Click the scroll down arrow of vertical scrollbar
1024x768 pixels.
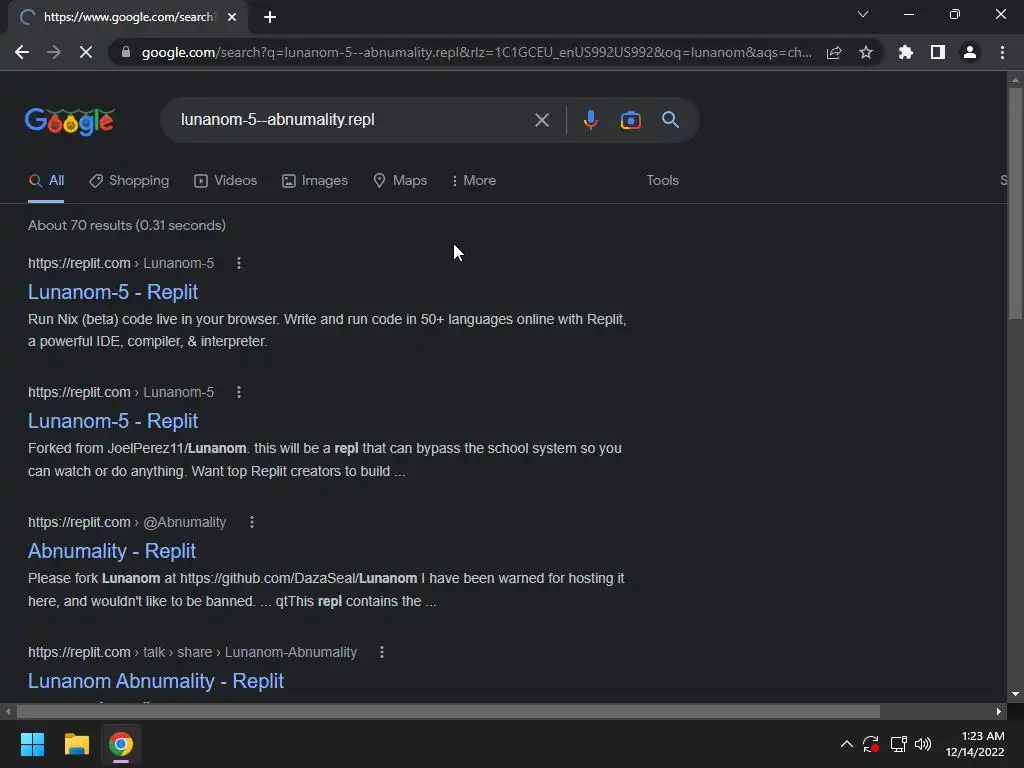tap(1015, 694)
